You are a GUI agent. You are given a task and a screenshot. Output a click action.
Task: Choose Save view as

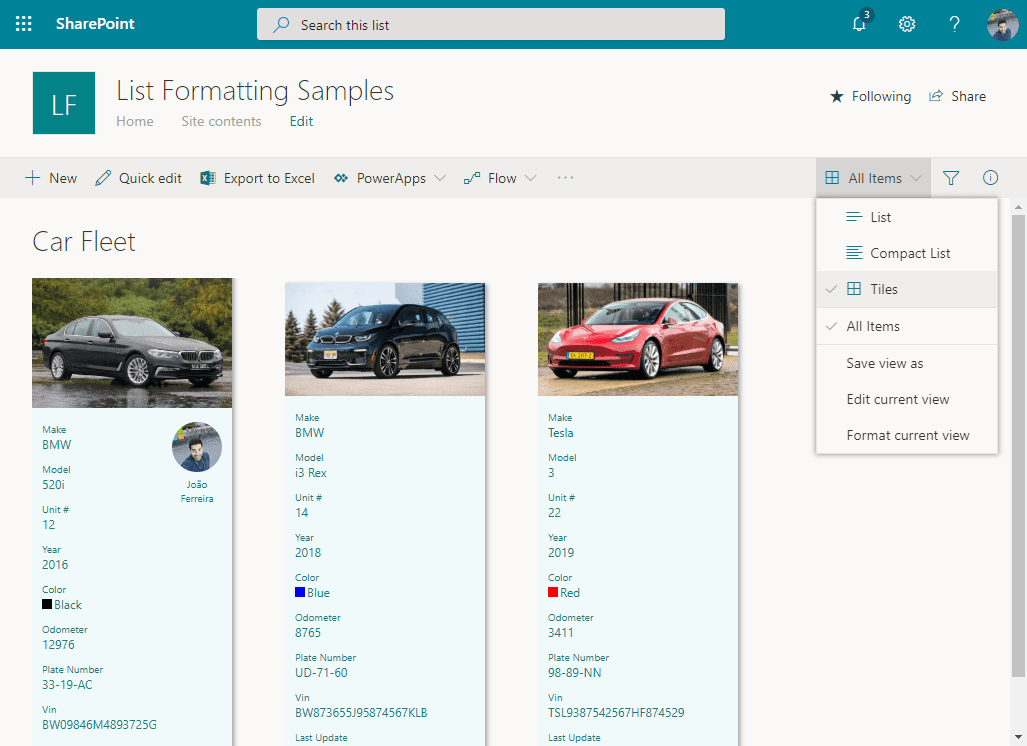[906, 364]
